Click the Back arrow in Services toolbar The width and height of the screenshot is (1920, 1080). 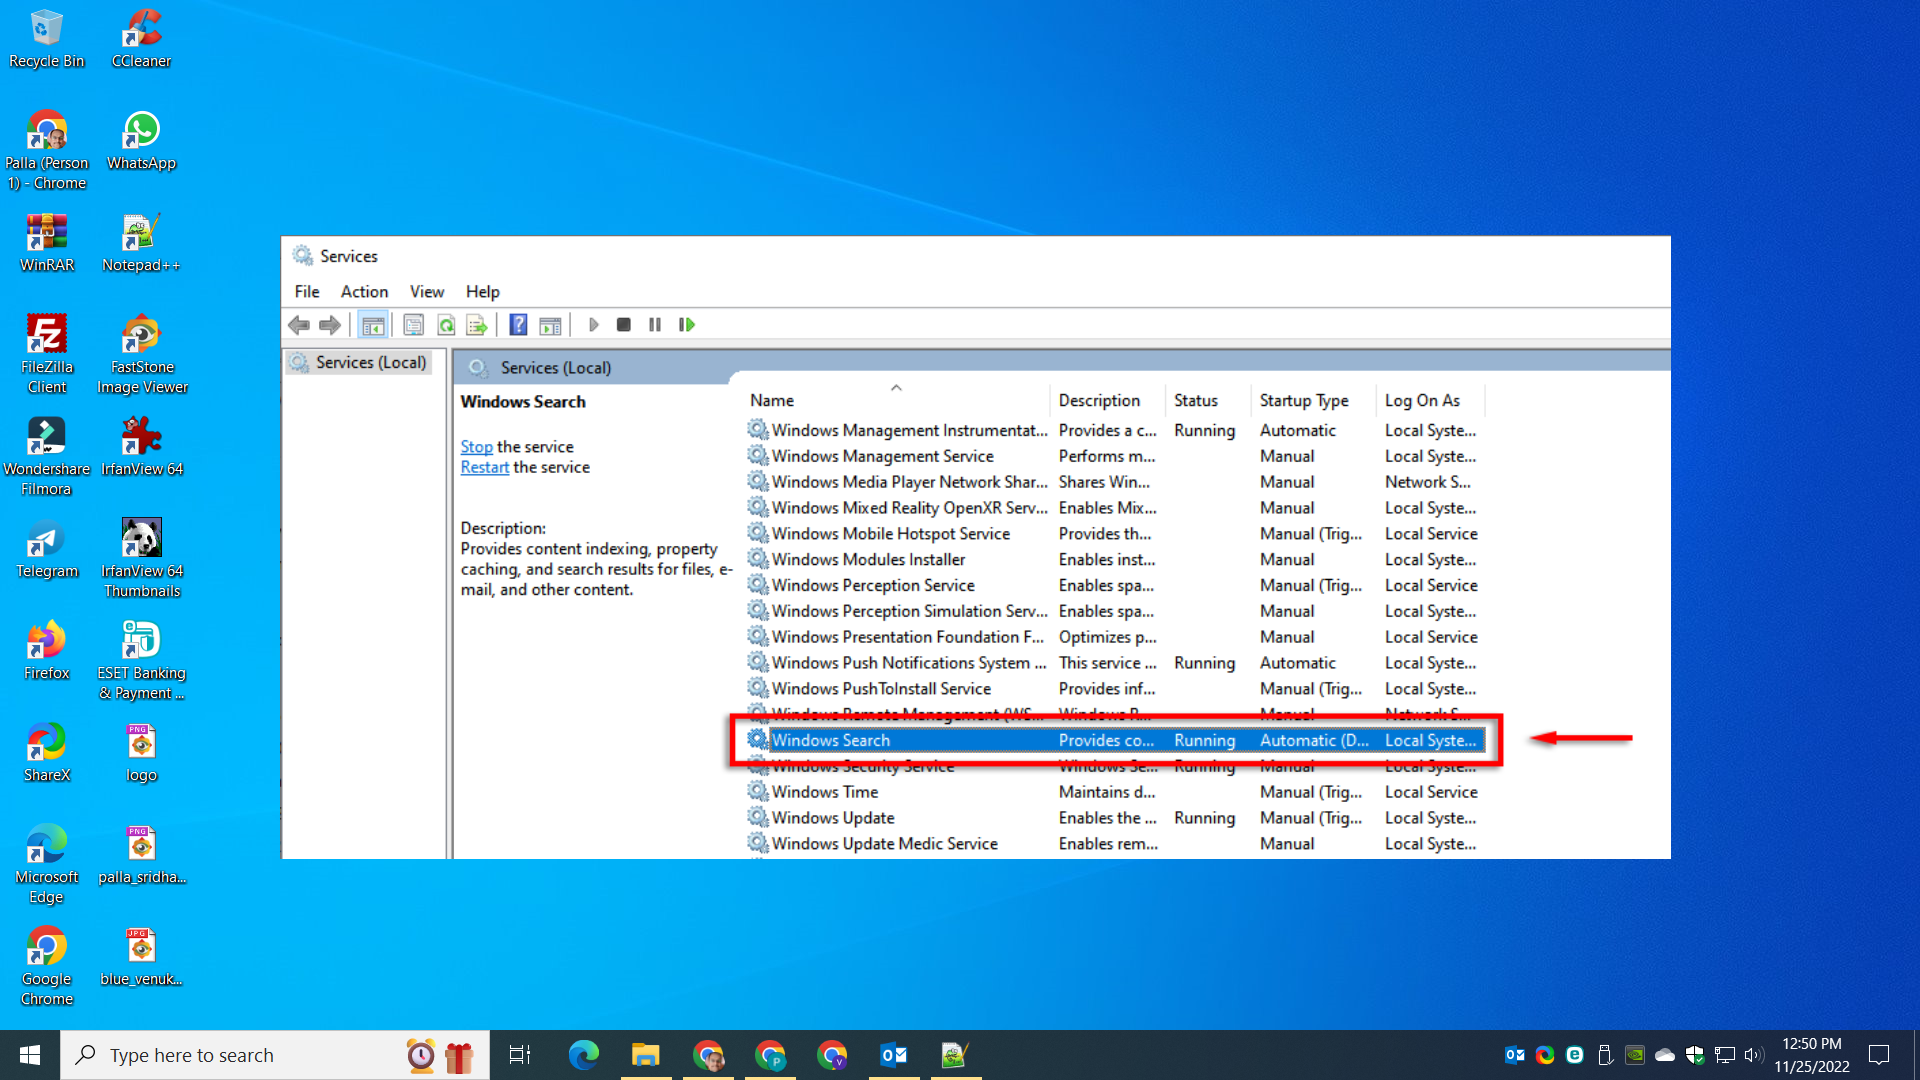point(299,325)
